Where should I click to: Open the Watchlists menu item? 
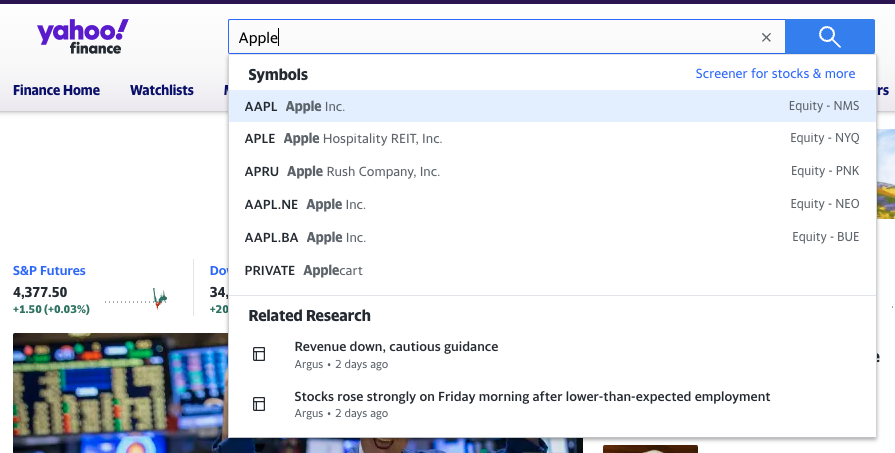(162, 90)
